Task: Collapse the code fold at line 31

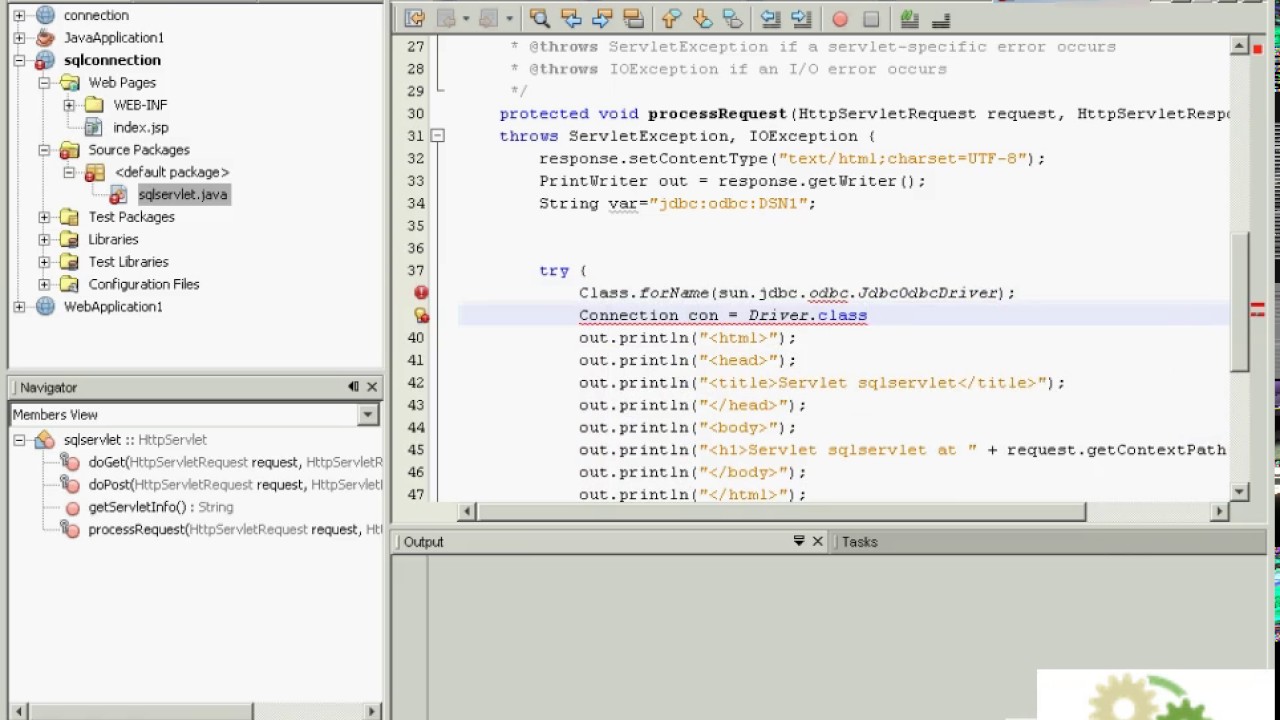Action: point(438,136)
